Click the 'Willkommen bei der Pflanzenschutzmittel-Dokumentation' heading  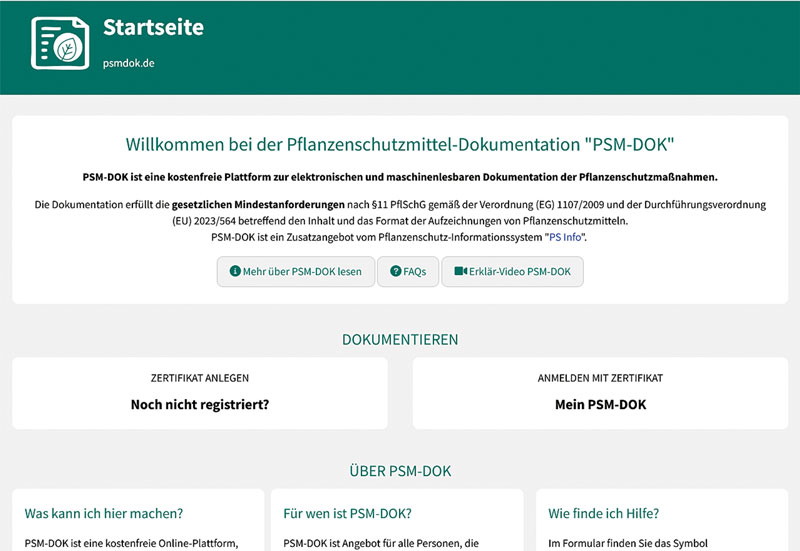click(x=400, y=146)
